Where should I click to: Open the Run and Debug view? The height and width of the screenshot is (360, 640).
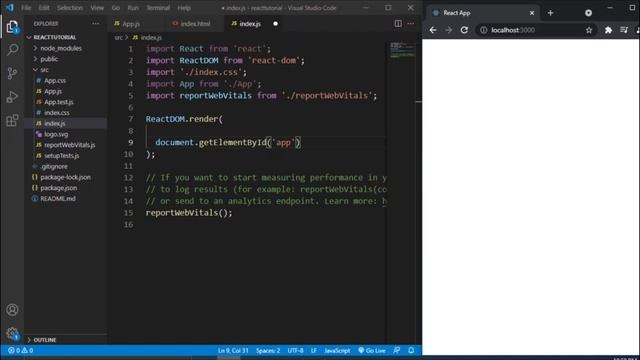pos(12,97)
